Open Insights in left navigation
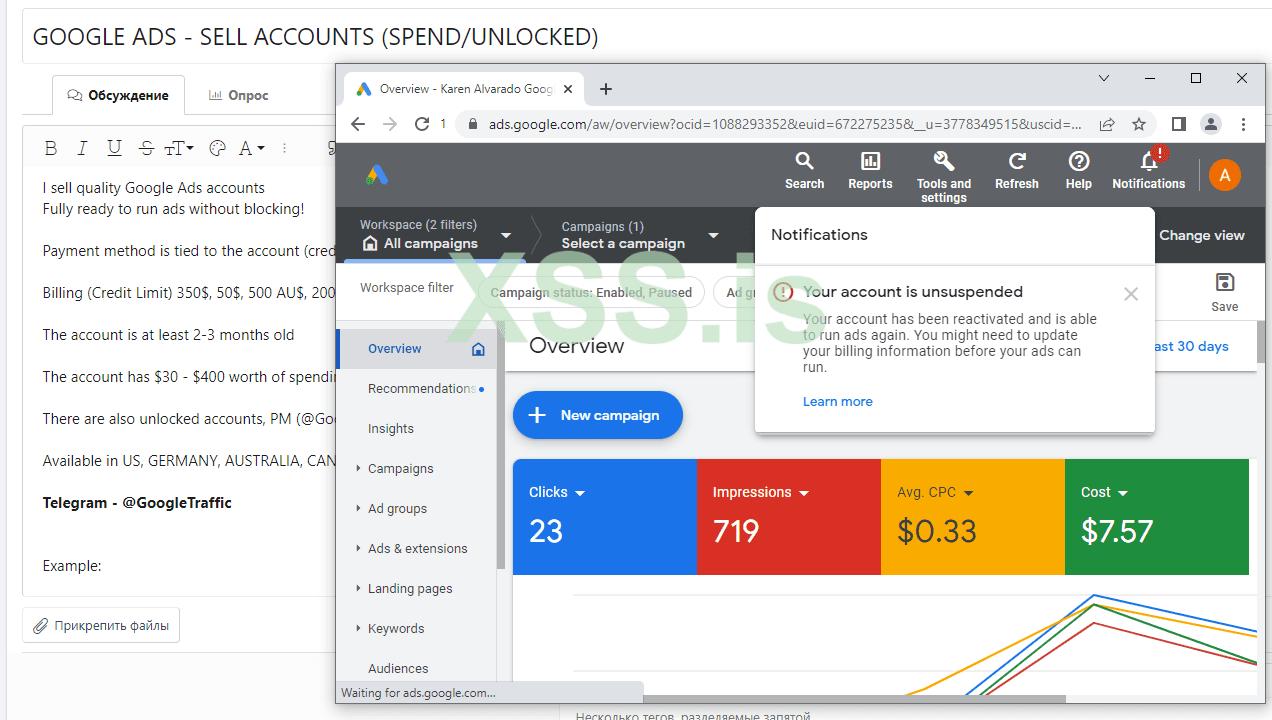This screenshot has height=720, width=1272. pyautogui.click(x=417, y=428)
